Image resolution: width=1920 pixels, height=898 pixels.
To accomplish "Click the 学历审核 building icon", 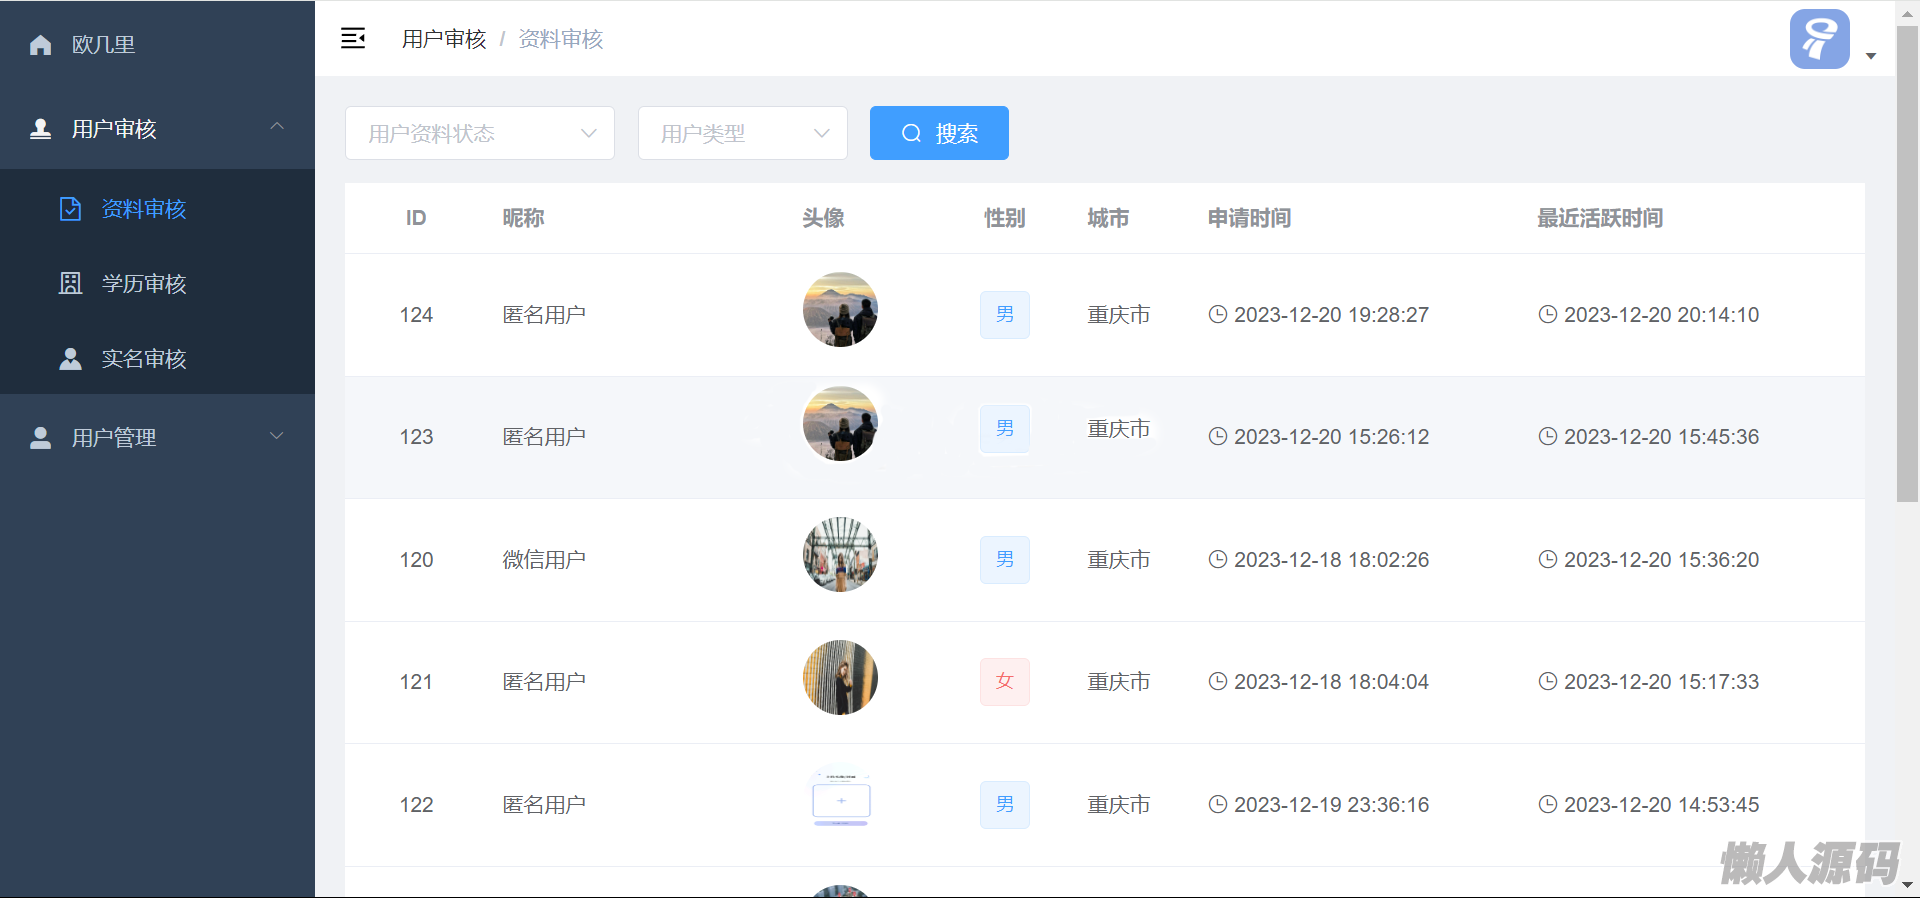I will coord(70,284).
